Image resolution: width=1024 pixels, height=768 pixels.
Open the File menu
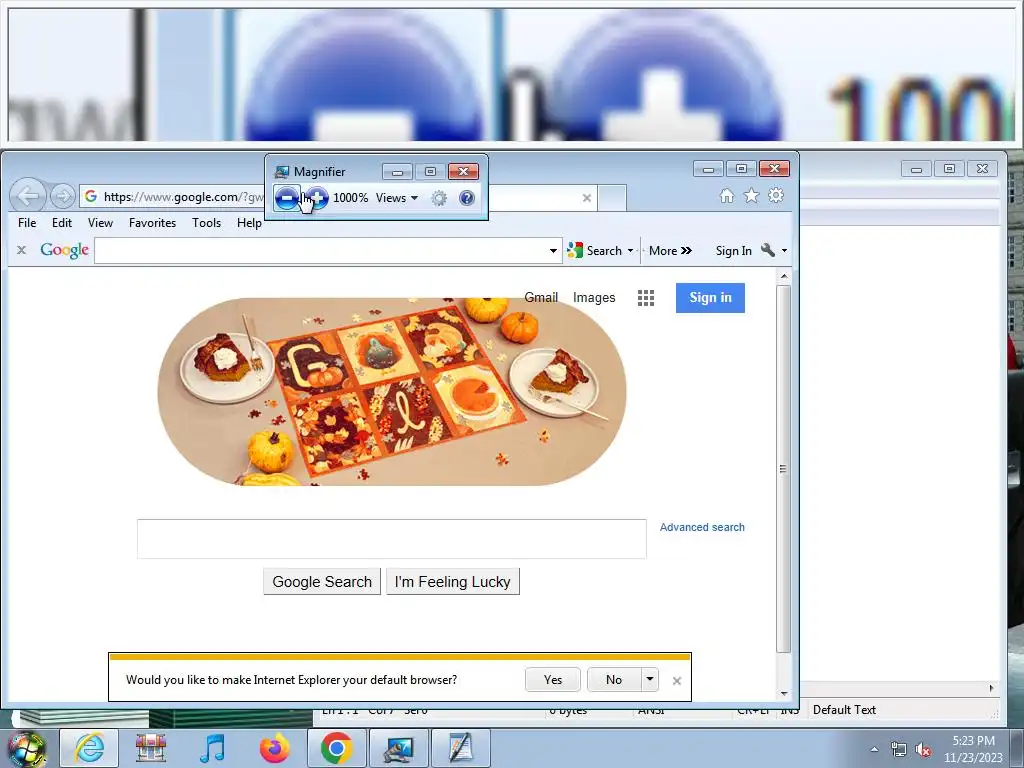(x=27, y=223)
